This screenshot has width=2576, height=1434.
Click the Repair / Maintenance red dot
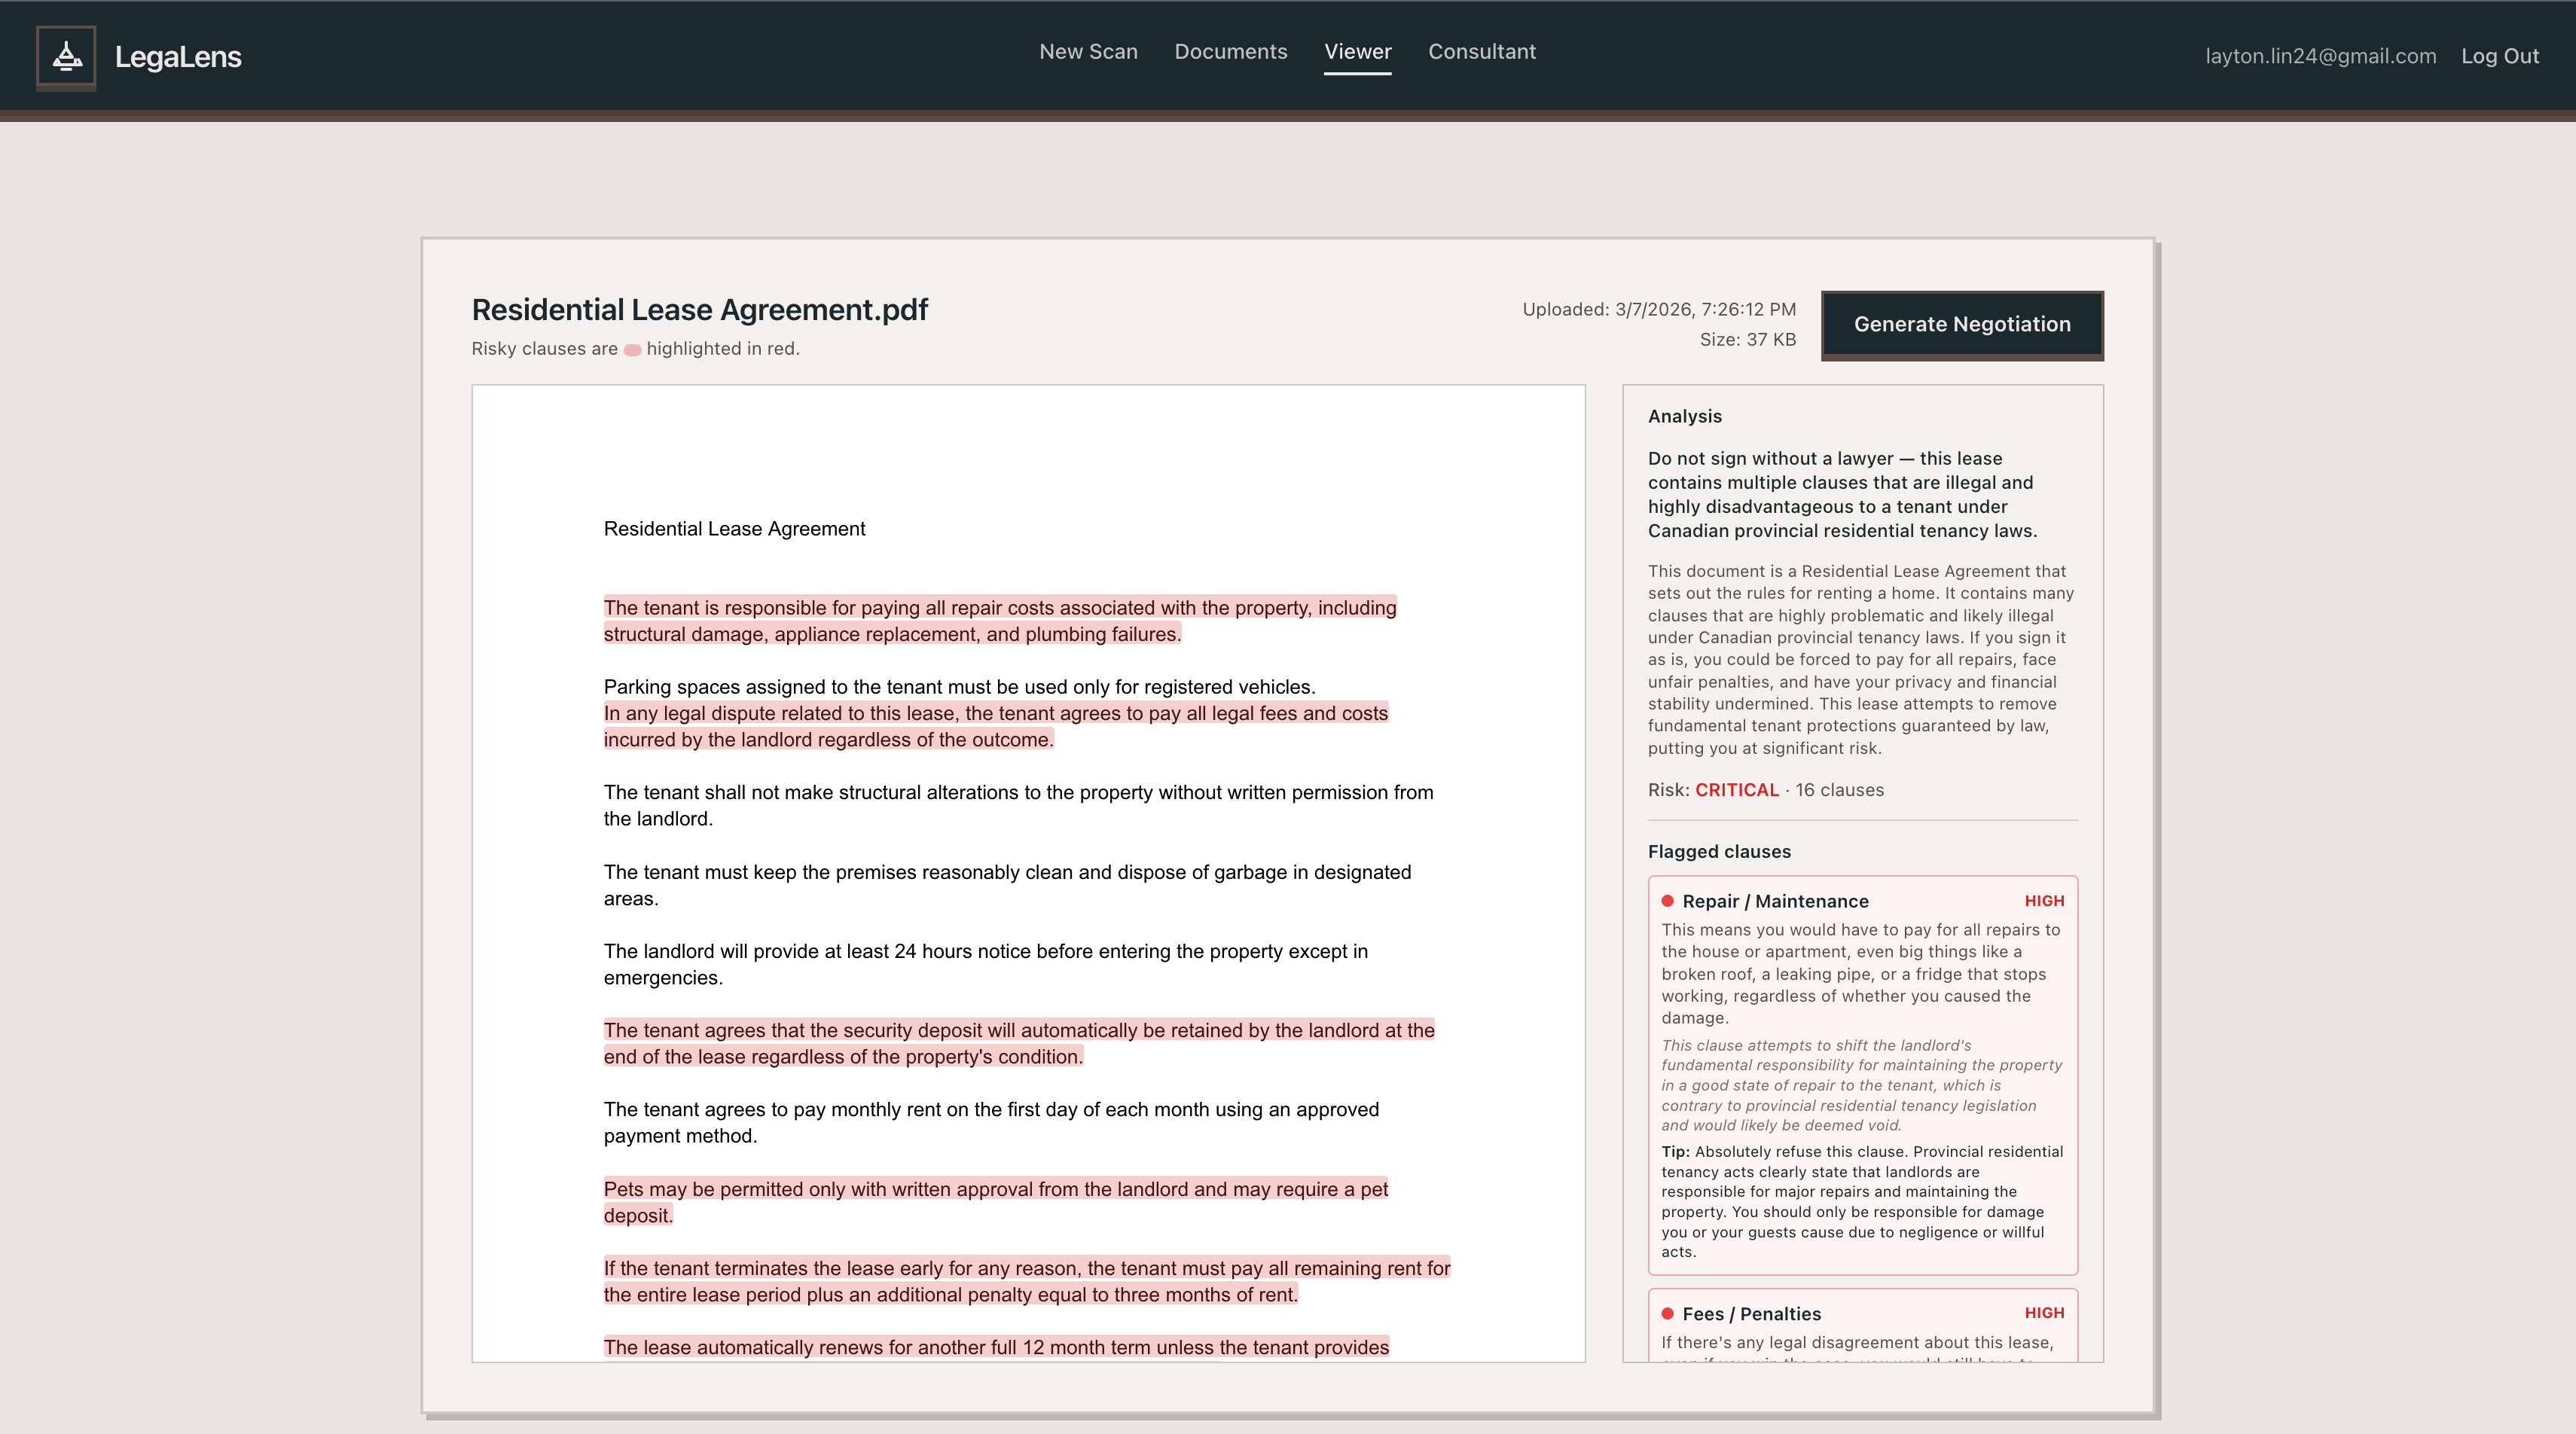click(x=1667, y=901)
